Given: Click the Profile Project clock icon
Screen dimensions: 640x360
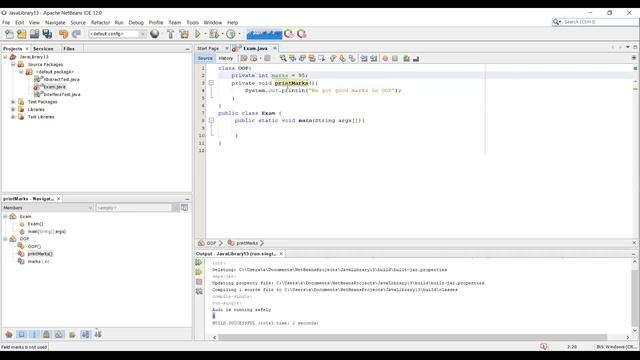Looking at the screenshot, I should (x=231, y=34).
